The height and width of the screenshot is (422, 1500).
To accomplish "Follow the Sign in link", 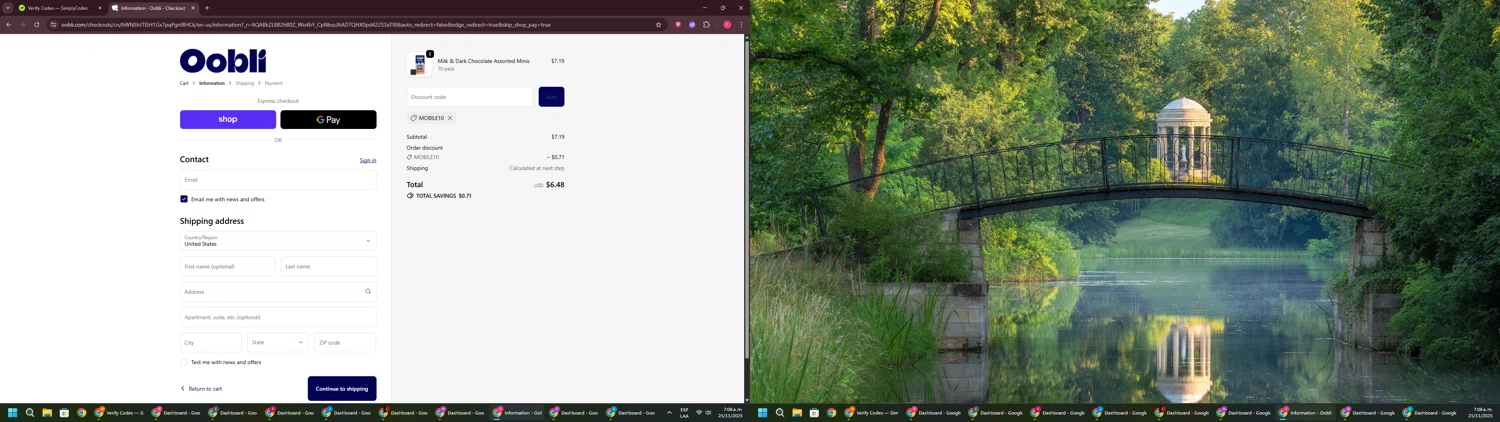I will tap(368, 160).
